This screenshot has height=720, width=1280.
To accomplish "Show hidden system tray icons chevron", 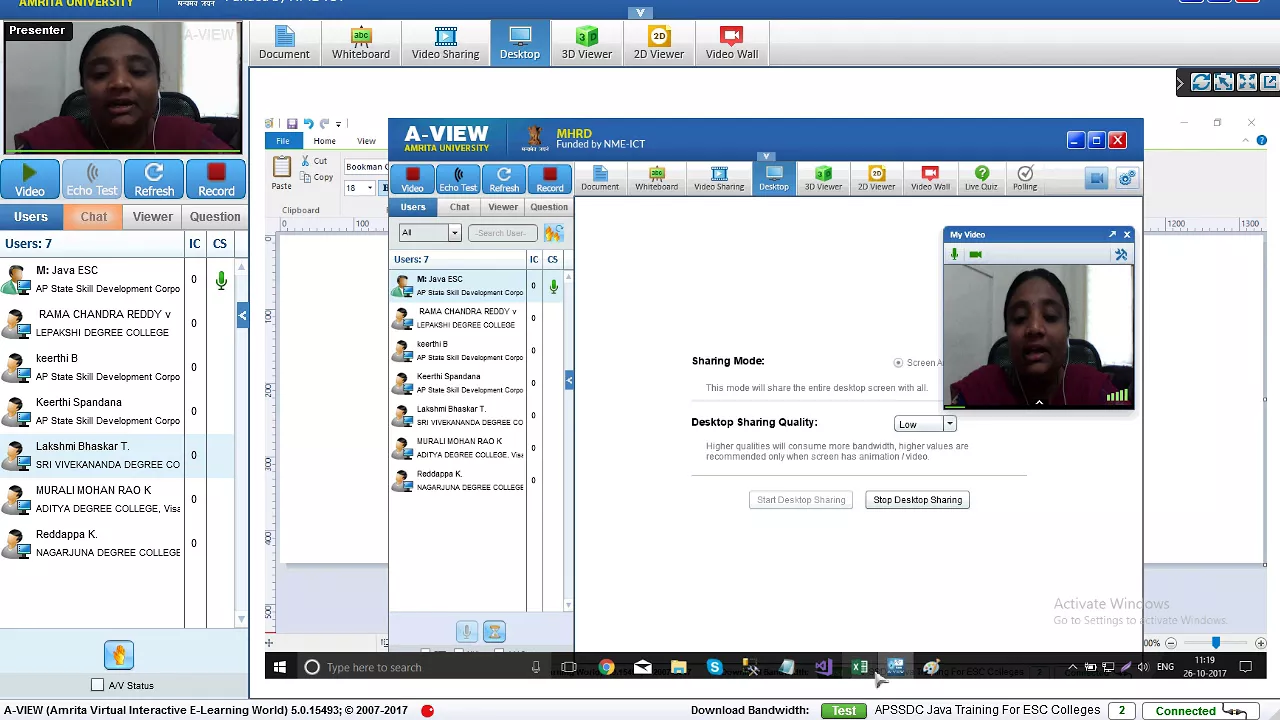I will click(1072, 667).
